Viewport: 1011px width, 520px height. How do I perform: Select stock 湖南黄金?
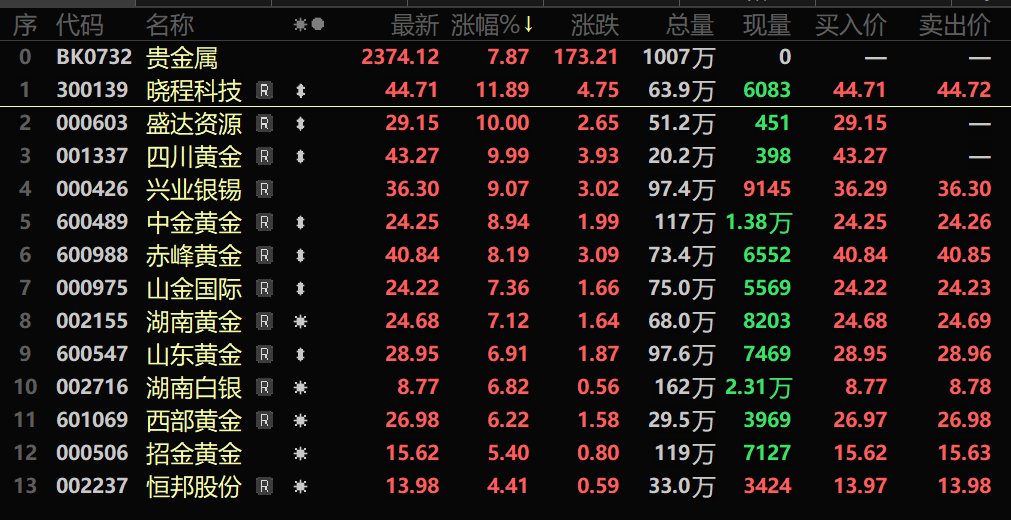pos(194,321)
